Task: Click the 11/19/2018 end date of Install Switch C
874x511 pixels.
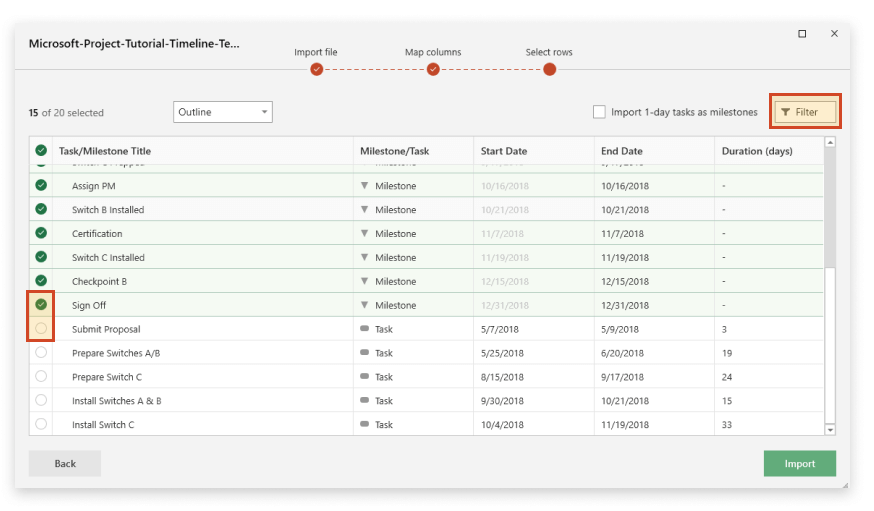Action: [625, 425]
